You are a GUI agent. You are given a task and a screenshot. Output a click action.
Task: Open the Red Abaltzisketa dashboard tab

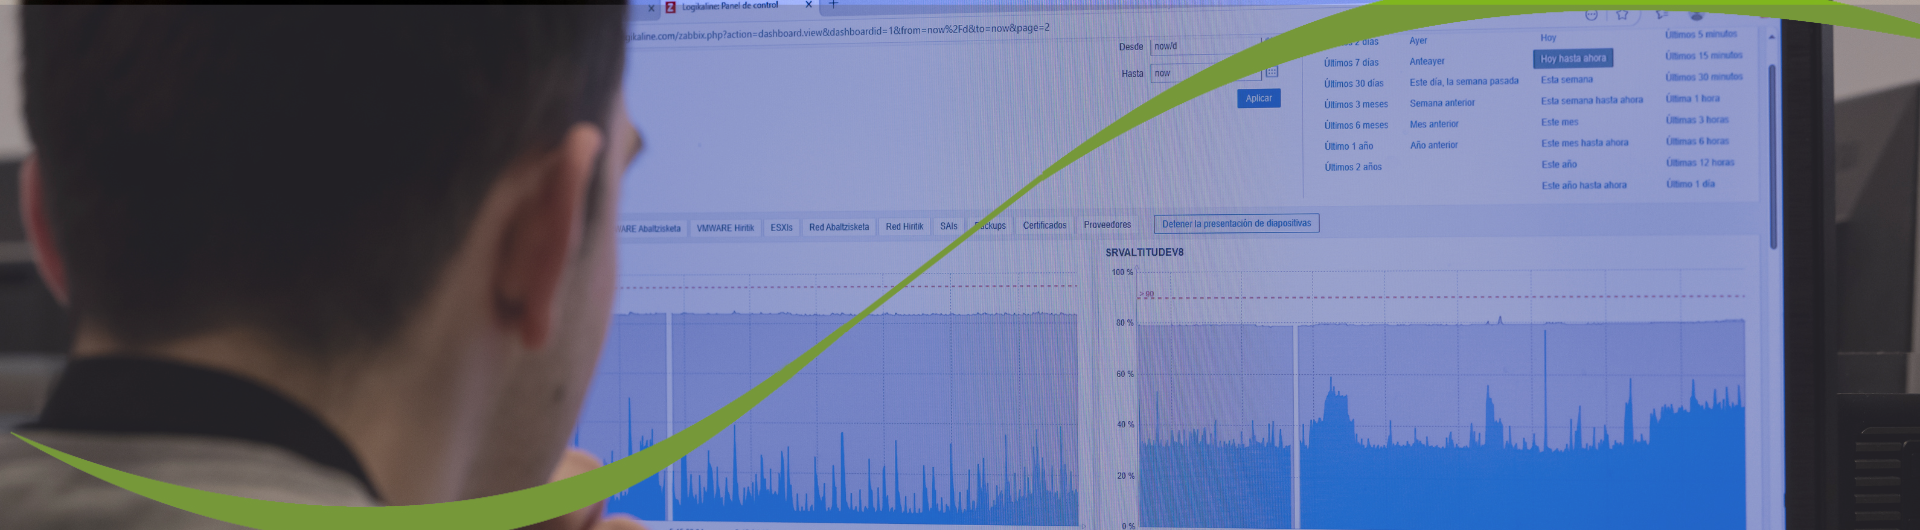click(839, 227)
